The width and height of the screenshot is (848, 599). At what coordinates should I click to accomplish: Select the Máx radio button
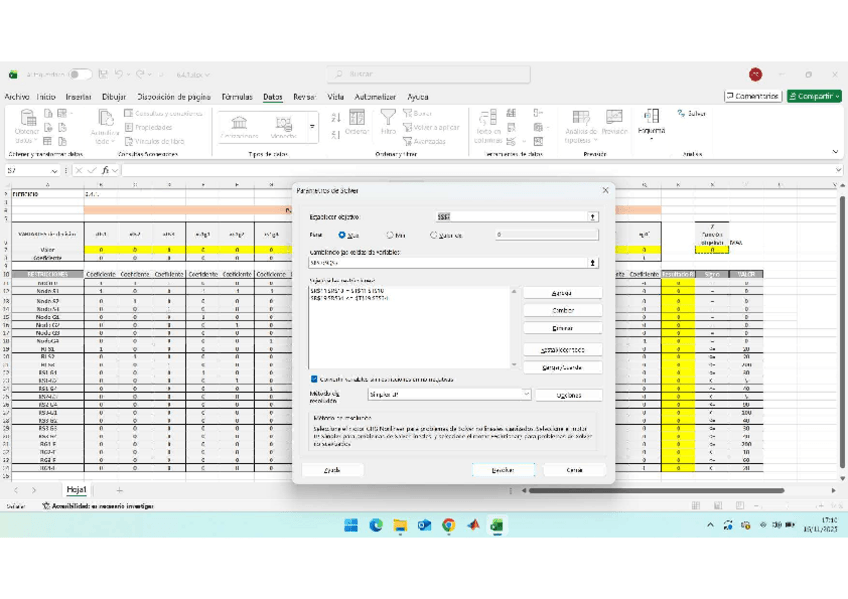tap(342, 235)
